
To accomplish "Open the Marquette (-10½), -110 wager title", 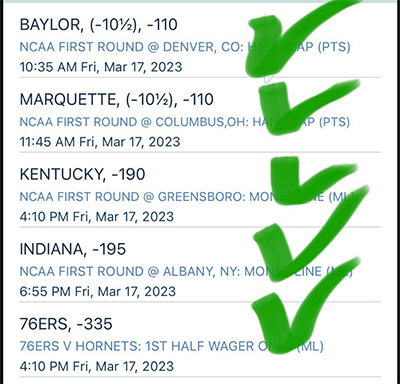I will (117, 100).
